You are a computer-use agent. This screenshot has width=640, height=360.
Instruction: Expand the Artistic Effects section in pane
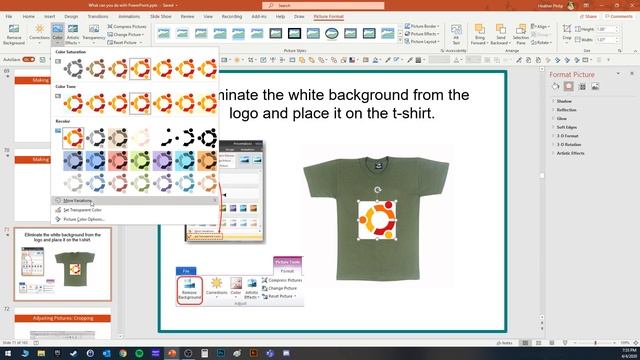coord(570,153)
